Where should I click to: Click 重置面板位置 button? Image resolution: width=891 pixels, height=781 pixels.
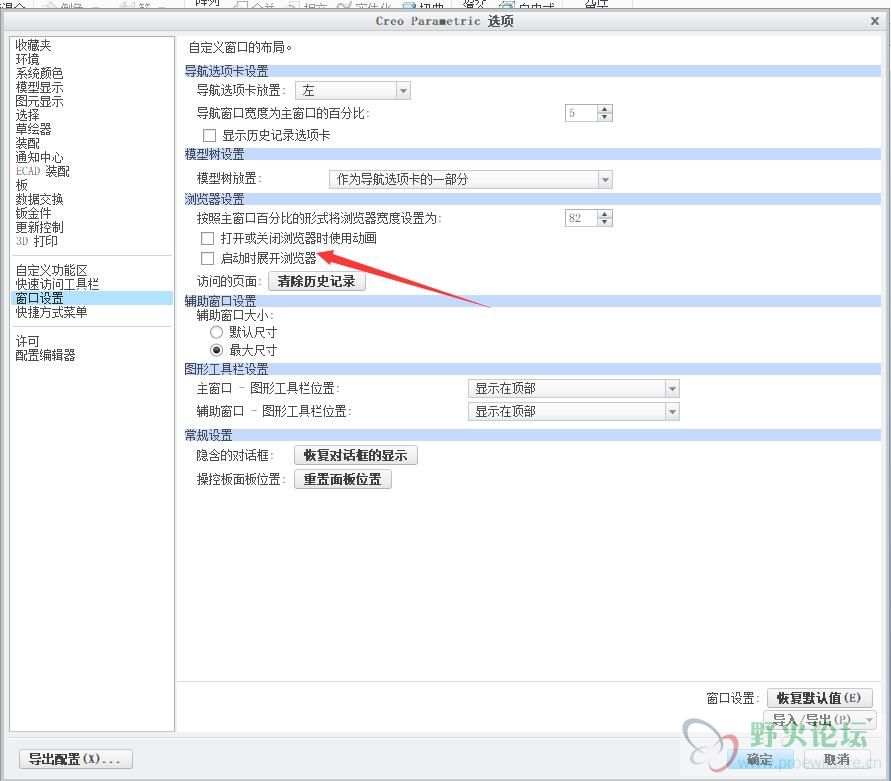click(x=343, y=479)
